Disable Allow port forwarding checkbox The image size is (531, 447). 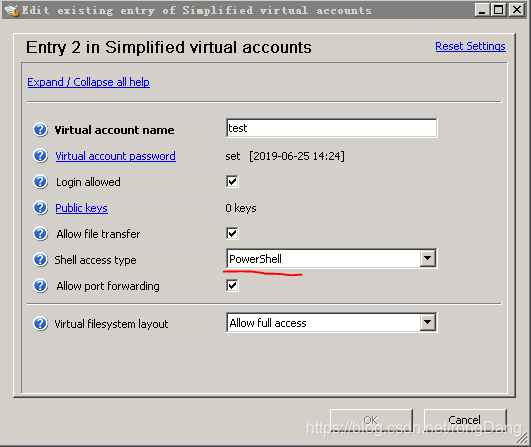tap(232, 285)
